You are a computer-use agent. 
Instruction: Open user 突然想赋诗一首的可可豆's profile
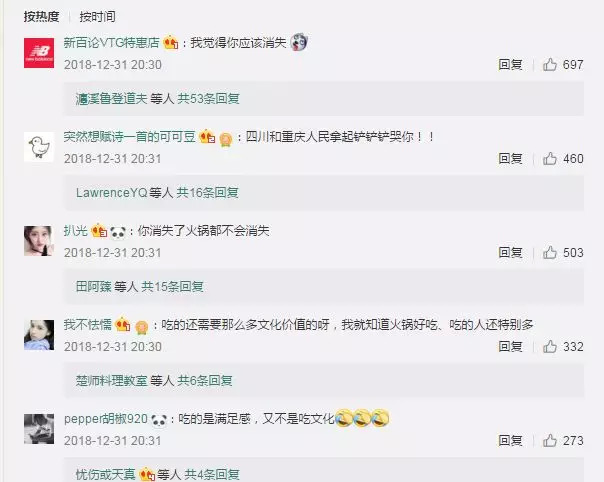coord(129,136)
